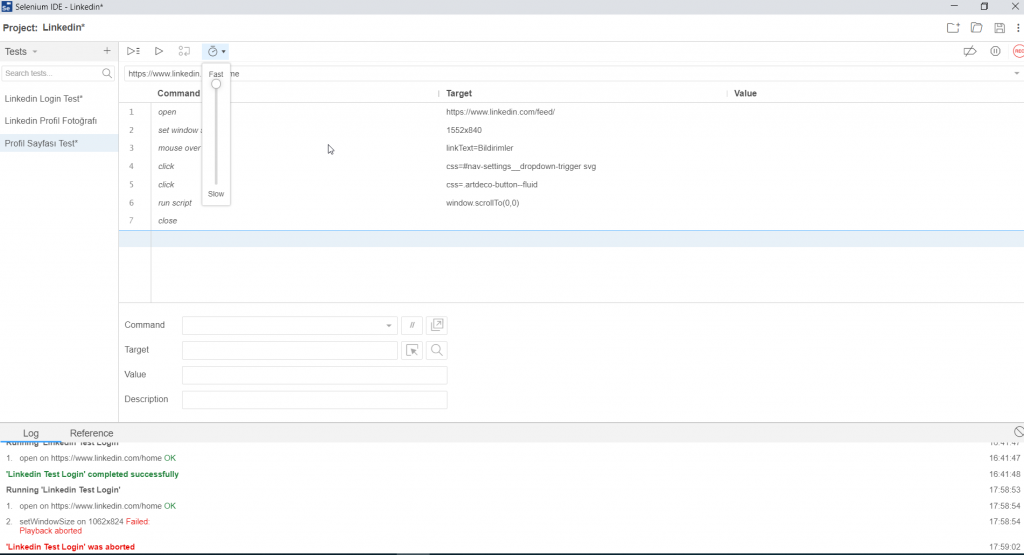
Task: Click the base URL field
Action: point(567,74)
